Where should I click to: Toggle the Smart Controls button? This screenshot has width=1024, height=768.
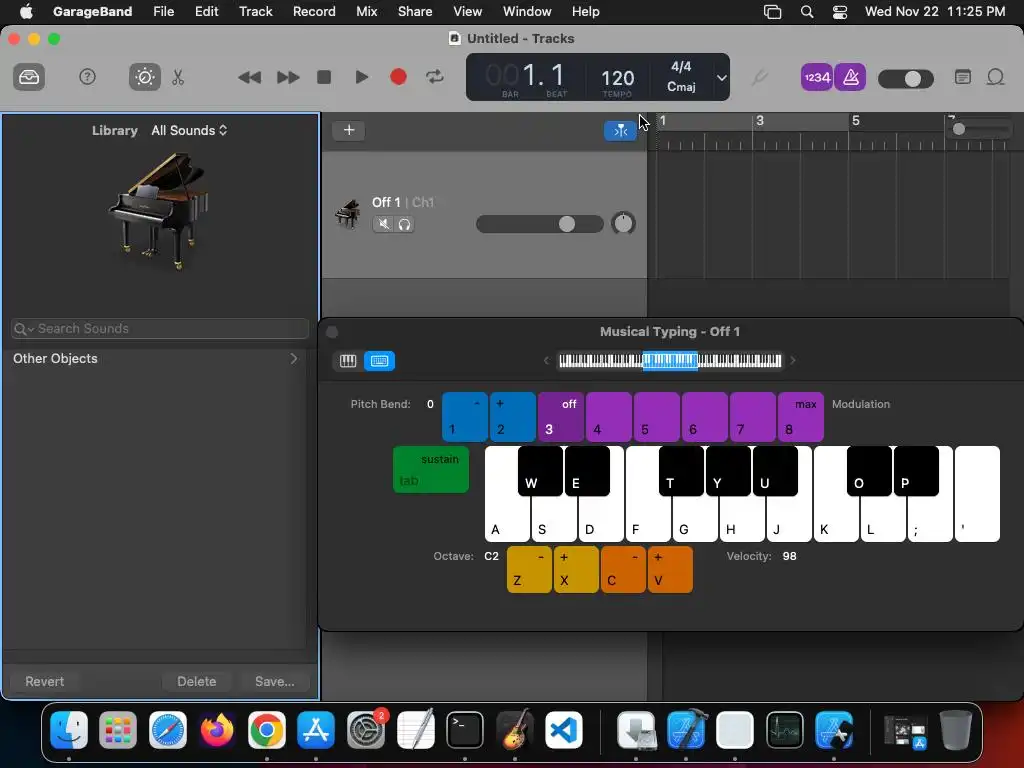[x=144, y=77]
